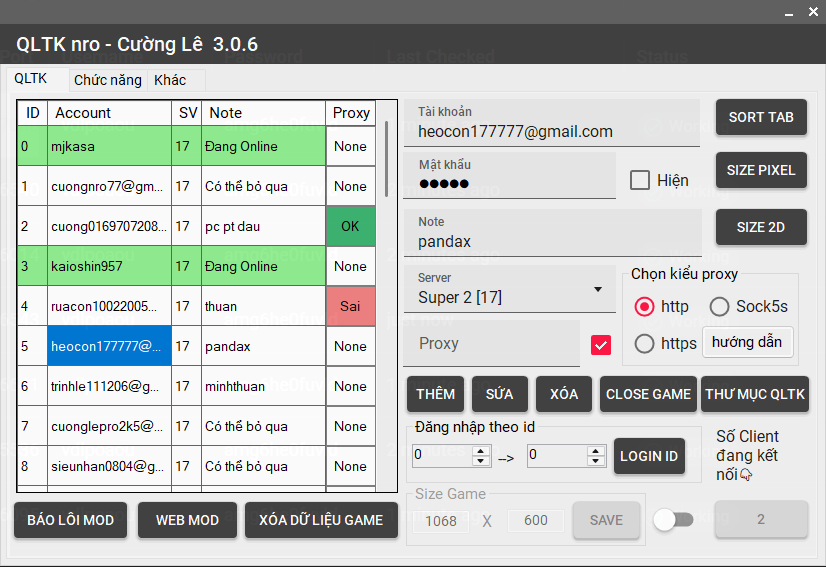
Task: Click the Account column header
Action: [x=110, y=113]
